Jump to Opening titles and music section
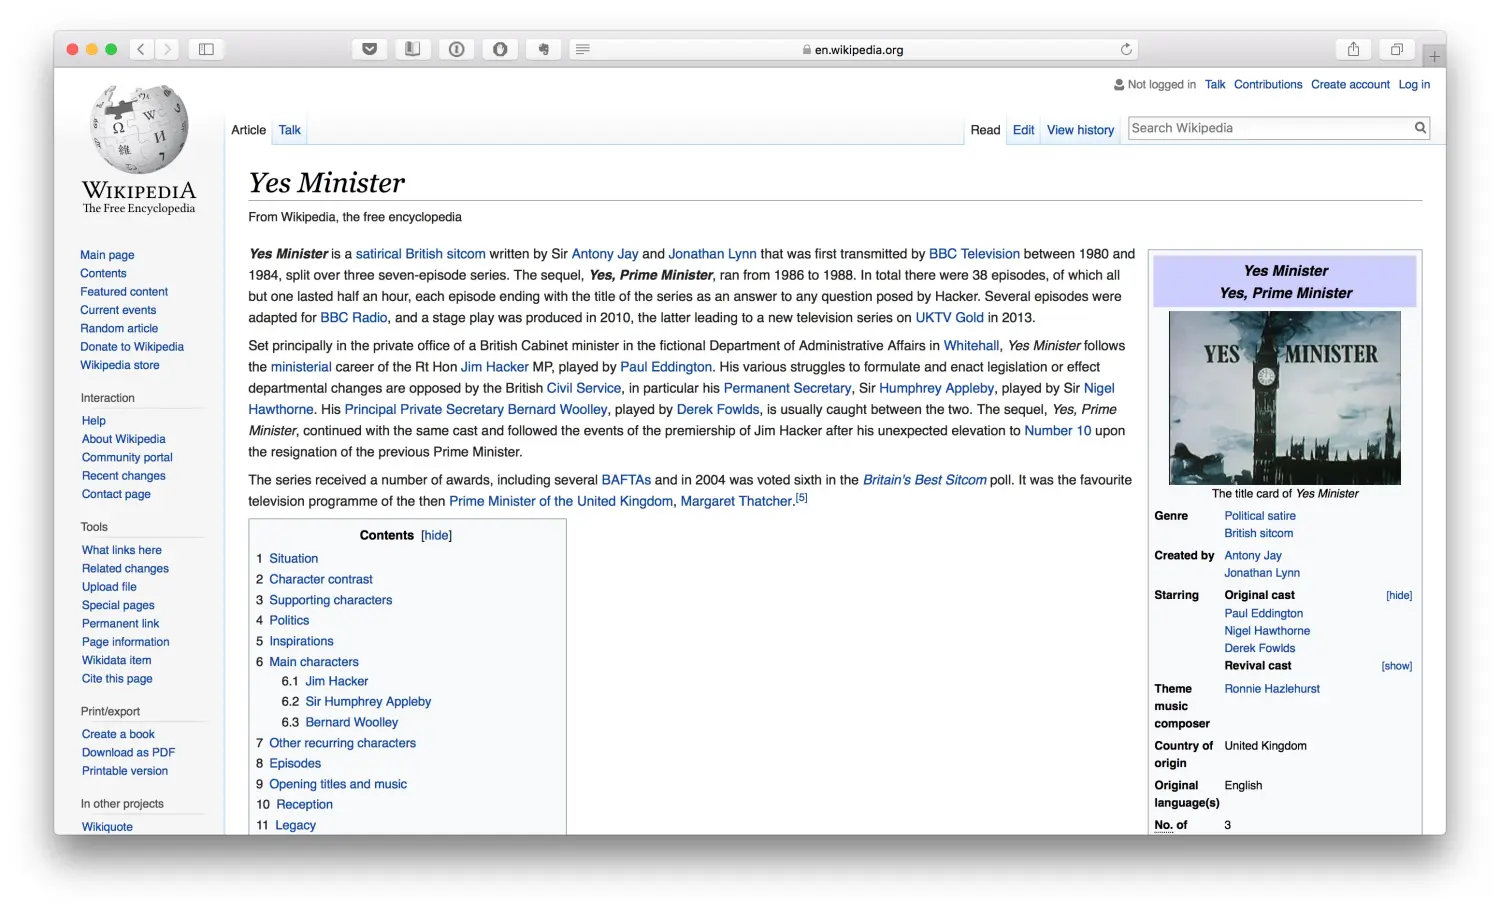1500x912 pixels. pyautogui.click(x=338, y=785)
